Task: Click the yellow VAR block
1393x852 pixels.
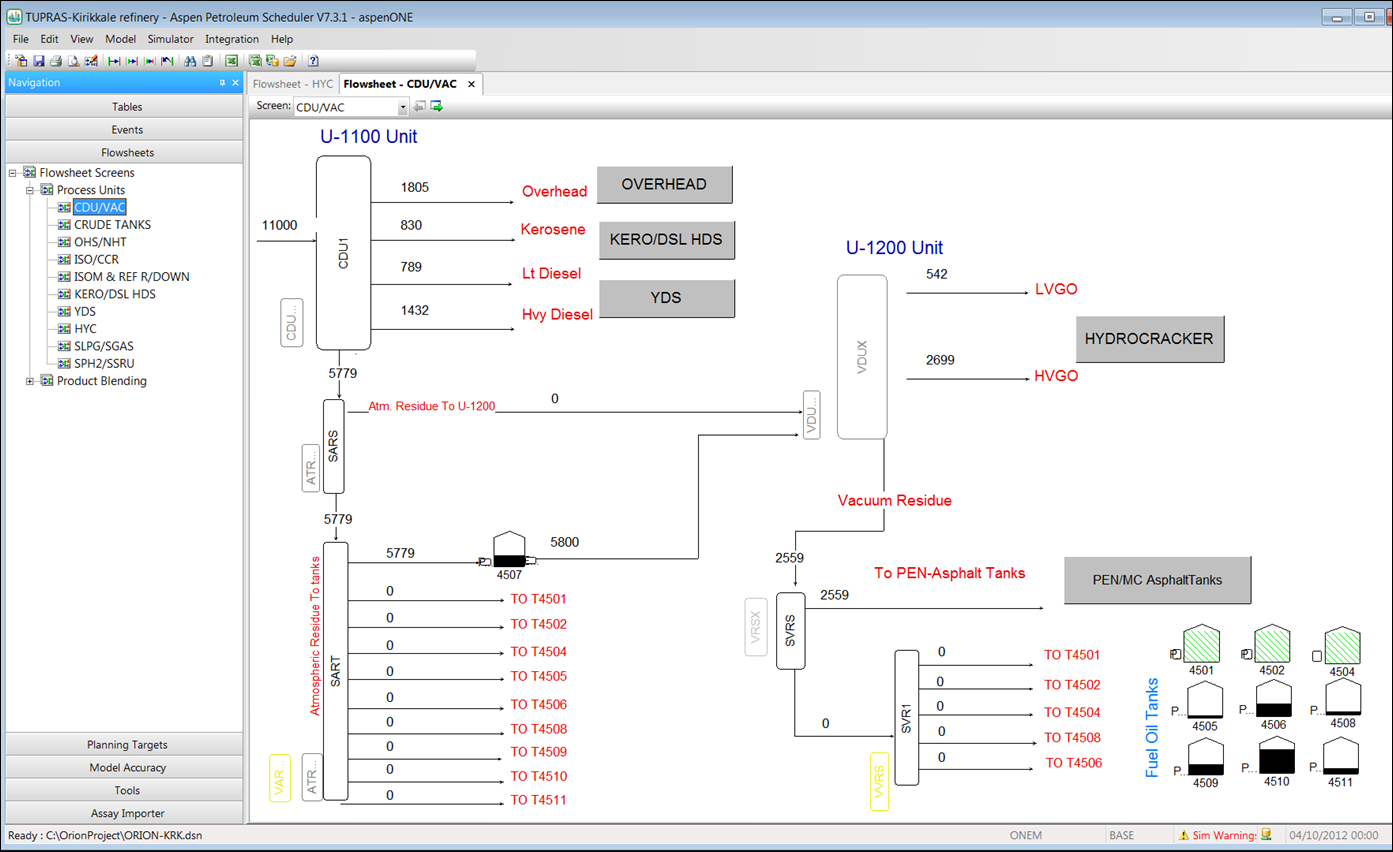Action: click(281, 776)
